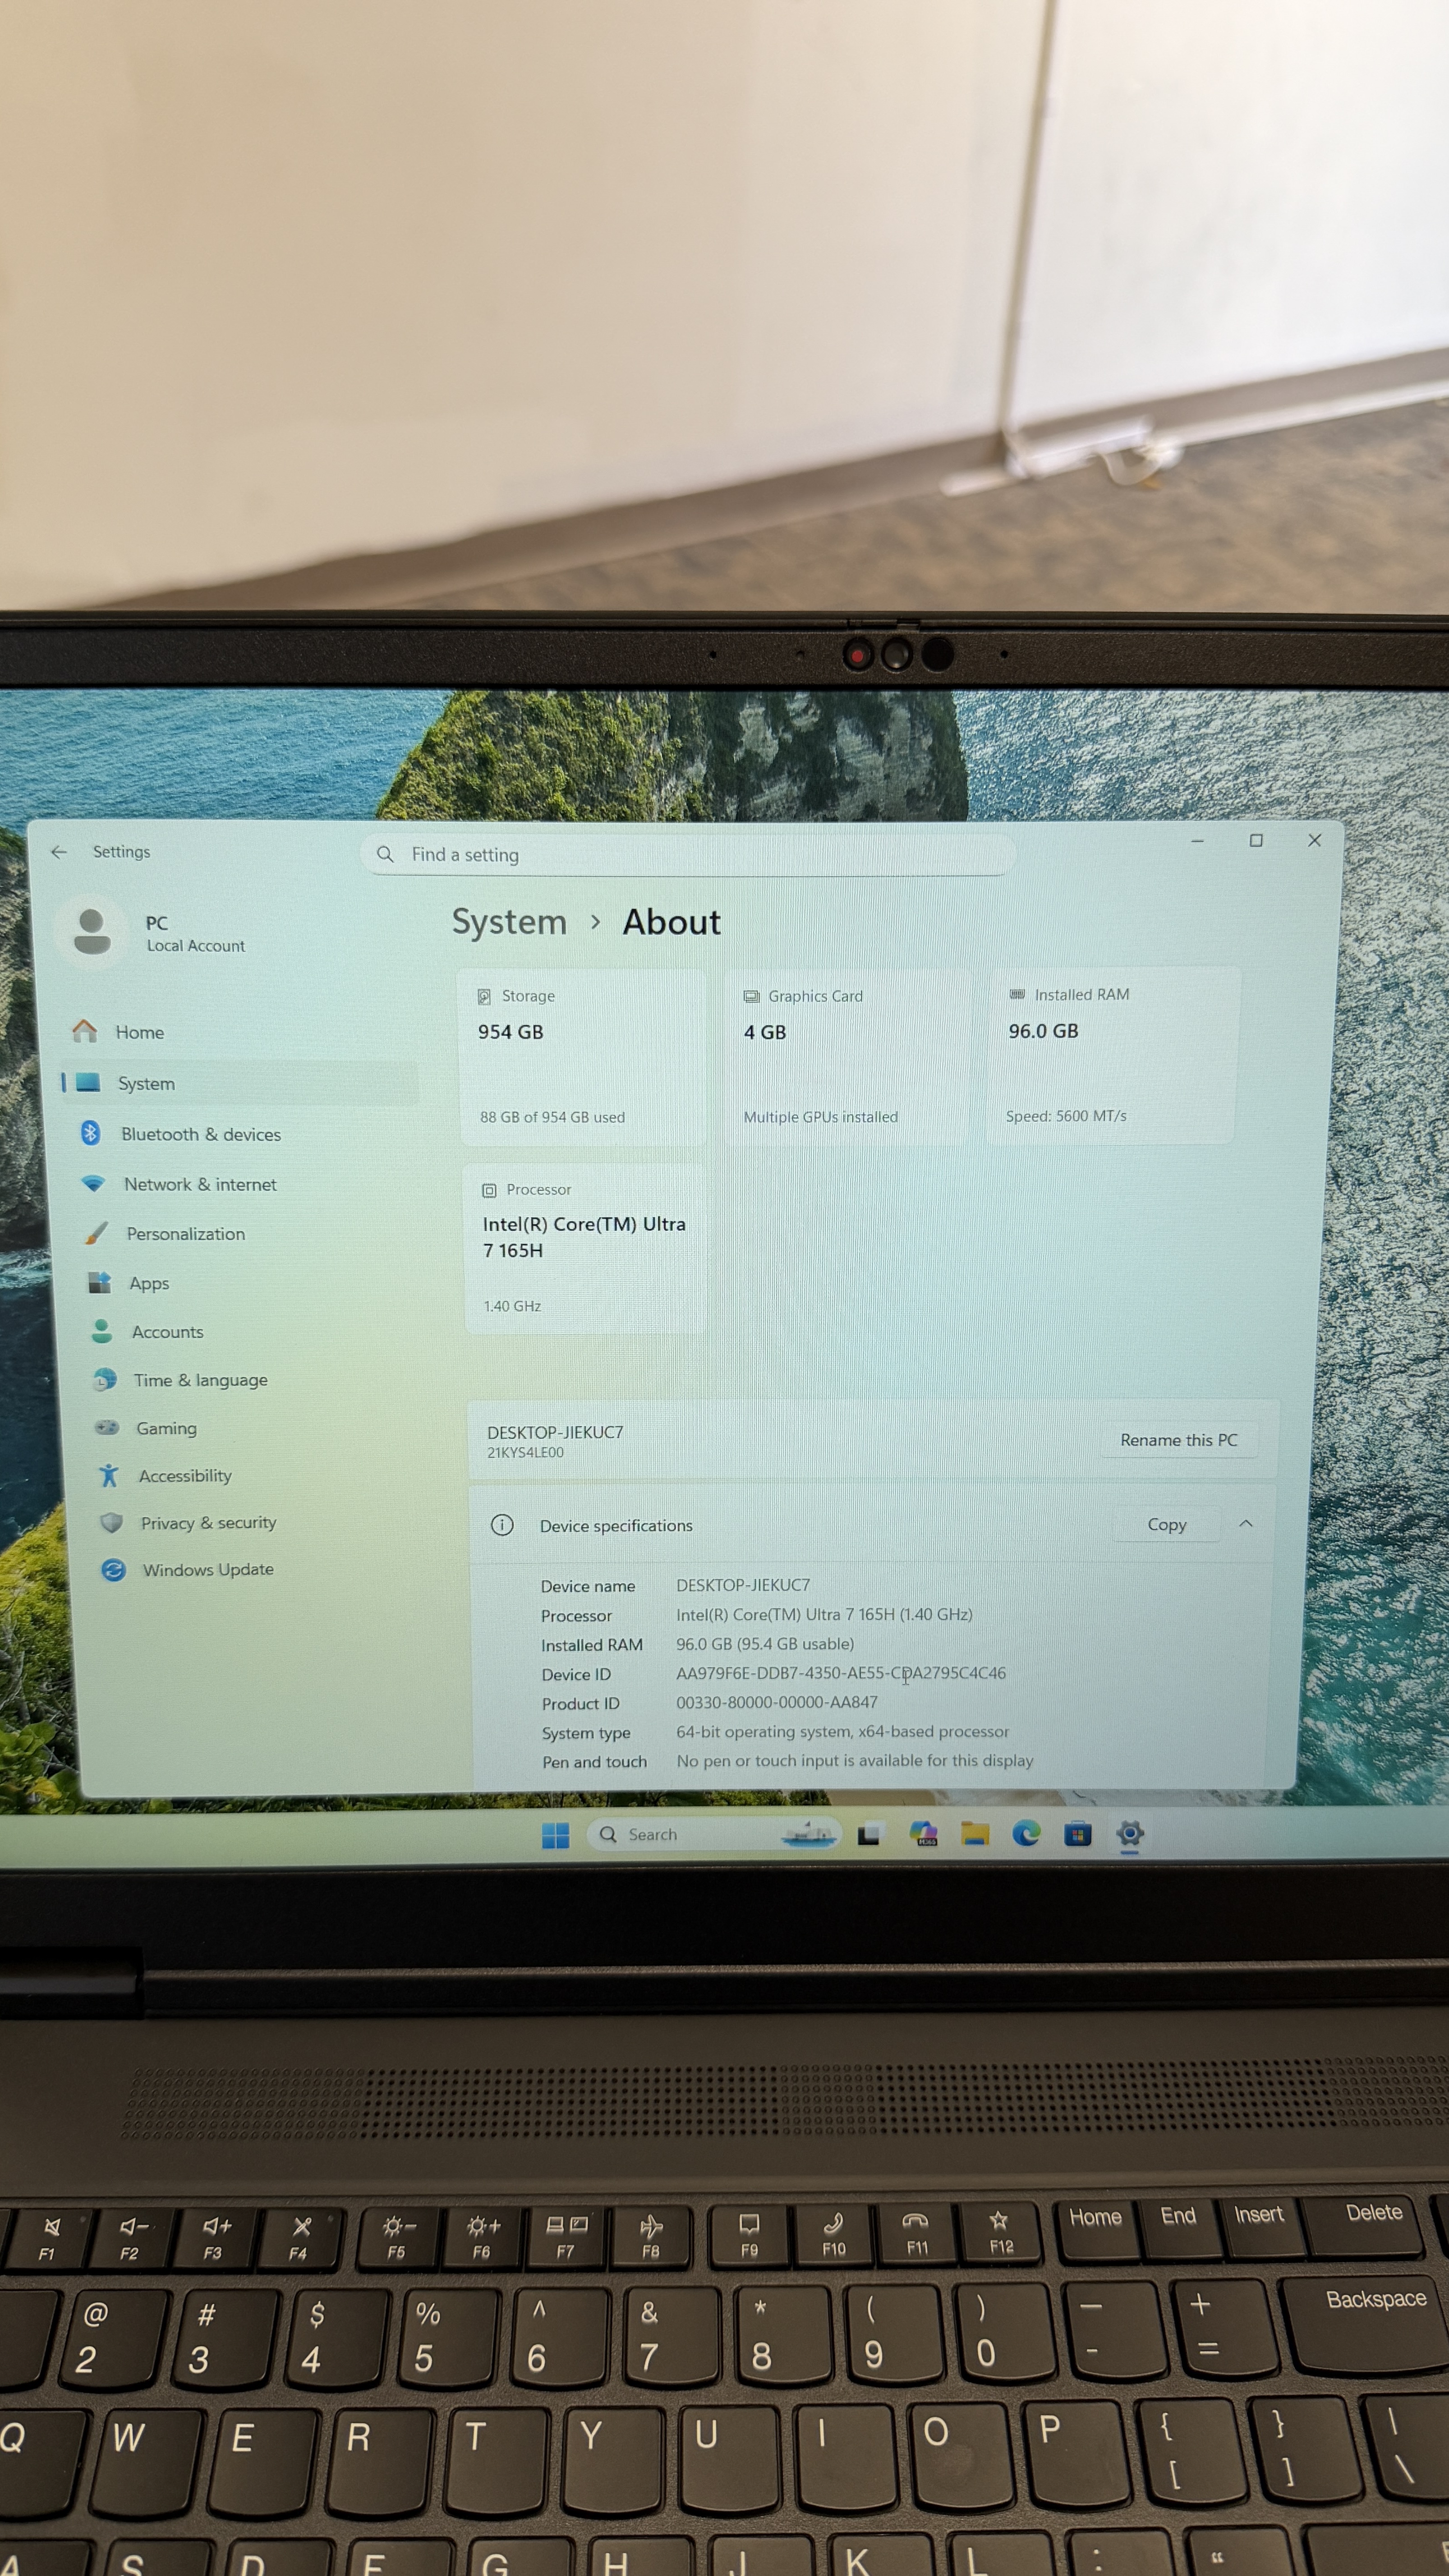Click the Windows Start button

pos(555,1835)
